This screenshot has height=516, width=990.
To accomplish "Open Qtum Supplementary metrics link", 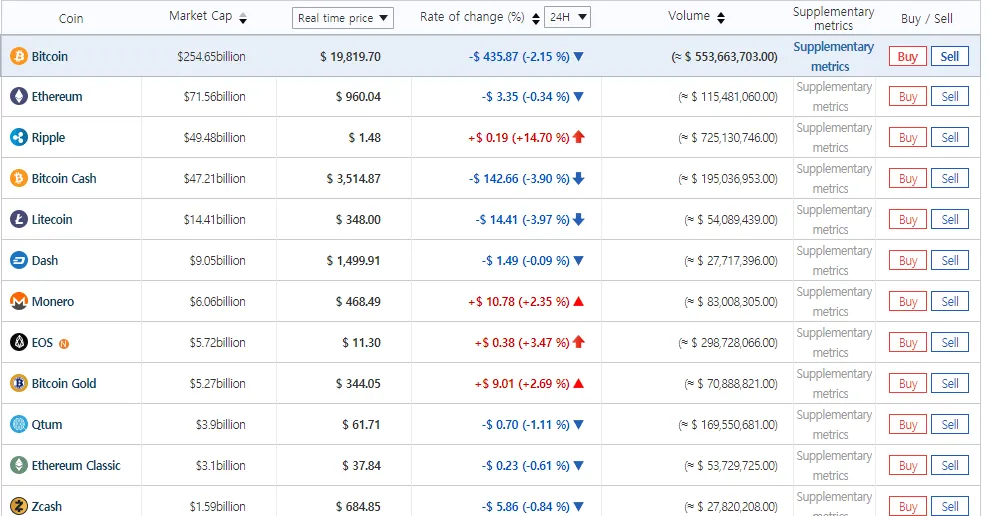I will tap(833, 424).
